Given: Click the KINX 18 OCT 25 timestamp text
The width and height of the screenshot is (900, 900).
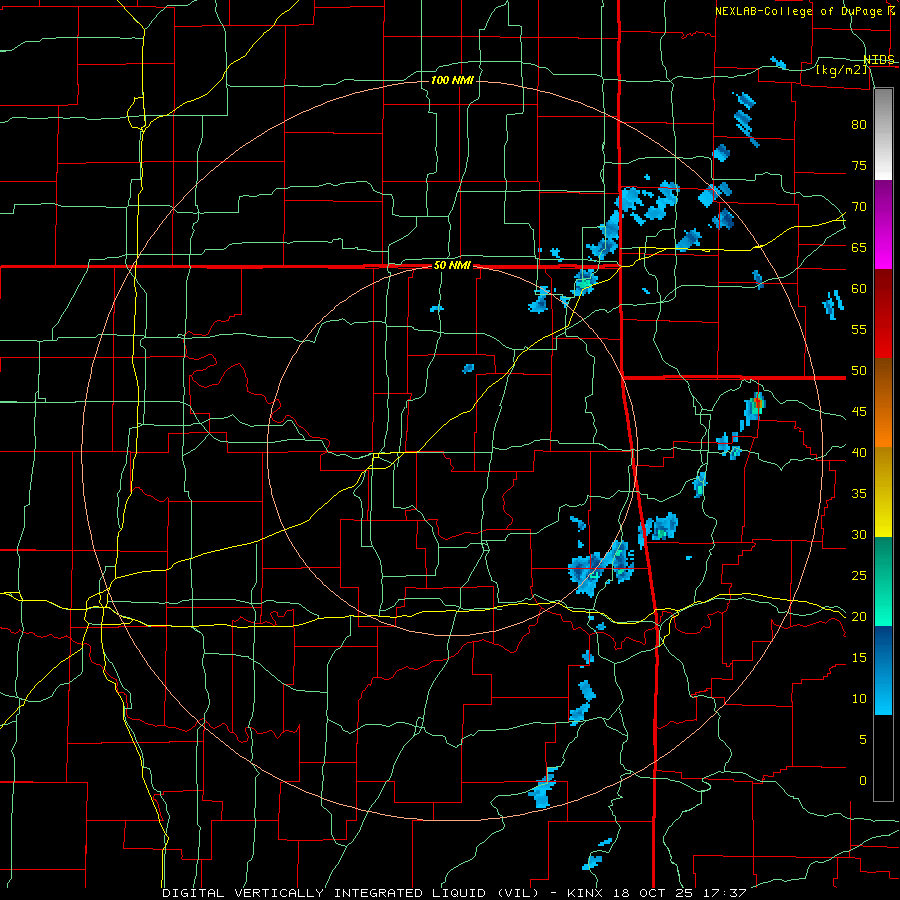Looking at the screenshot, I should pyautogui.click(x=657, y=893).
